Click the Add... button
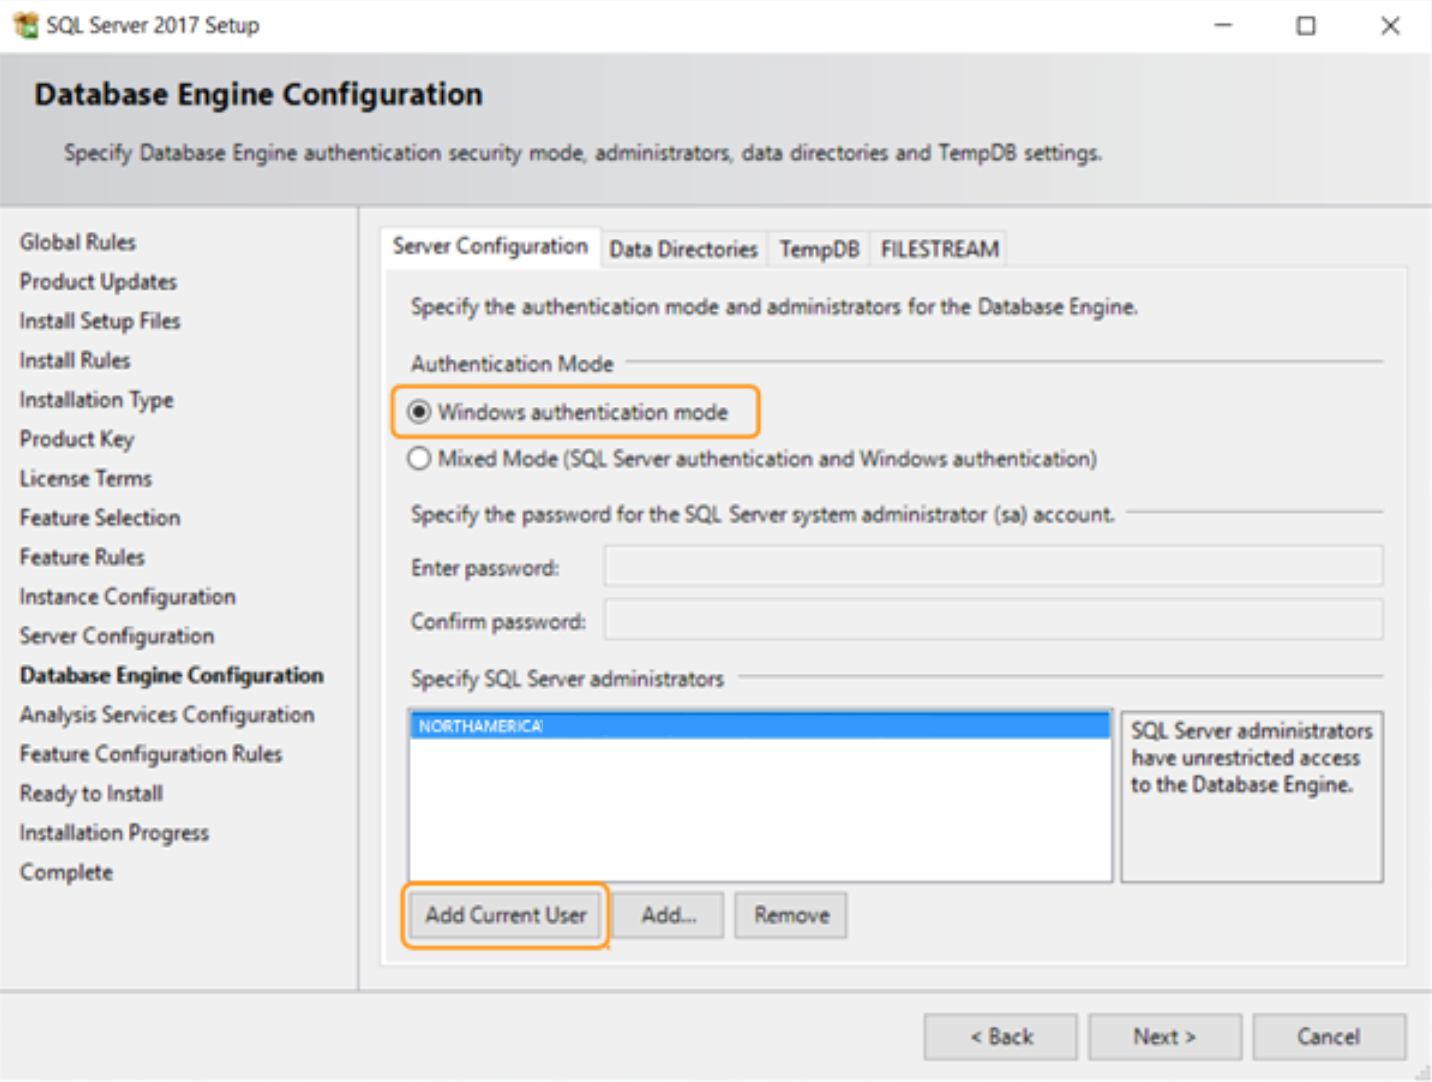The image size is (1432, 1082). 667,914
